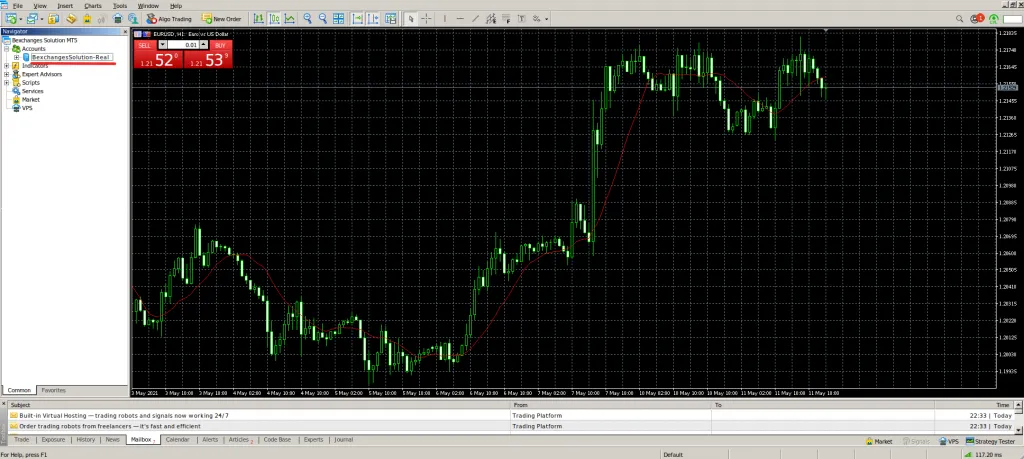Open the View menu
The image size is (1024, 459).
(x=40, y=5)
